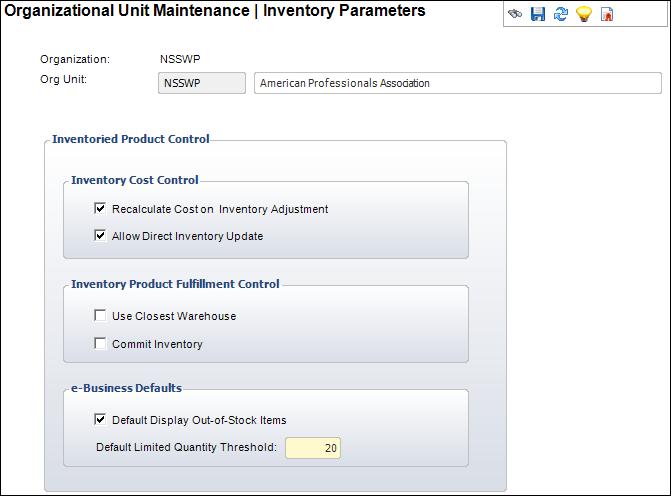Save changes with the blue floppy disk icon
The height and width of the screenshot is (496, 671).
[538, 14]
